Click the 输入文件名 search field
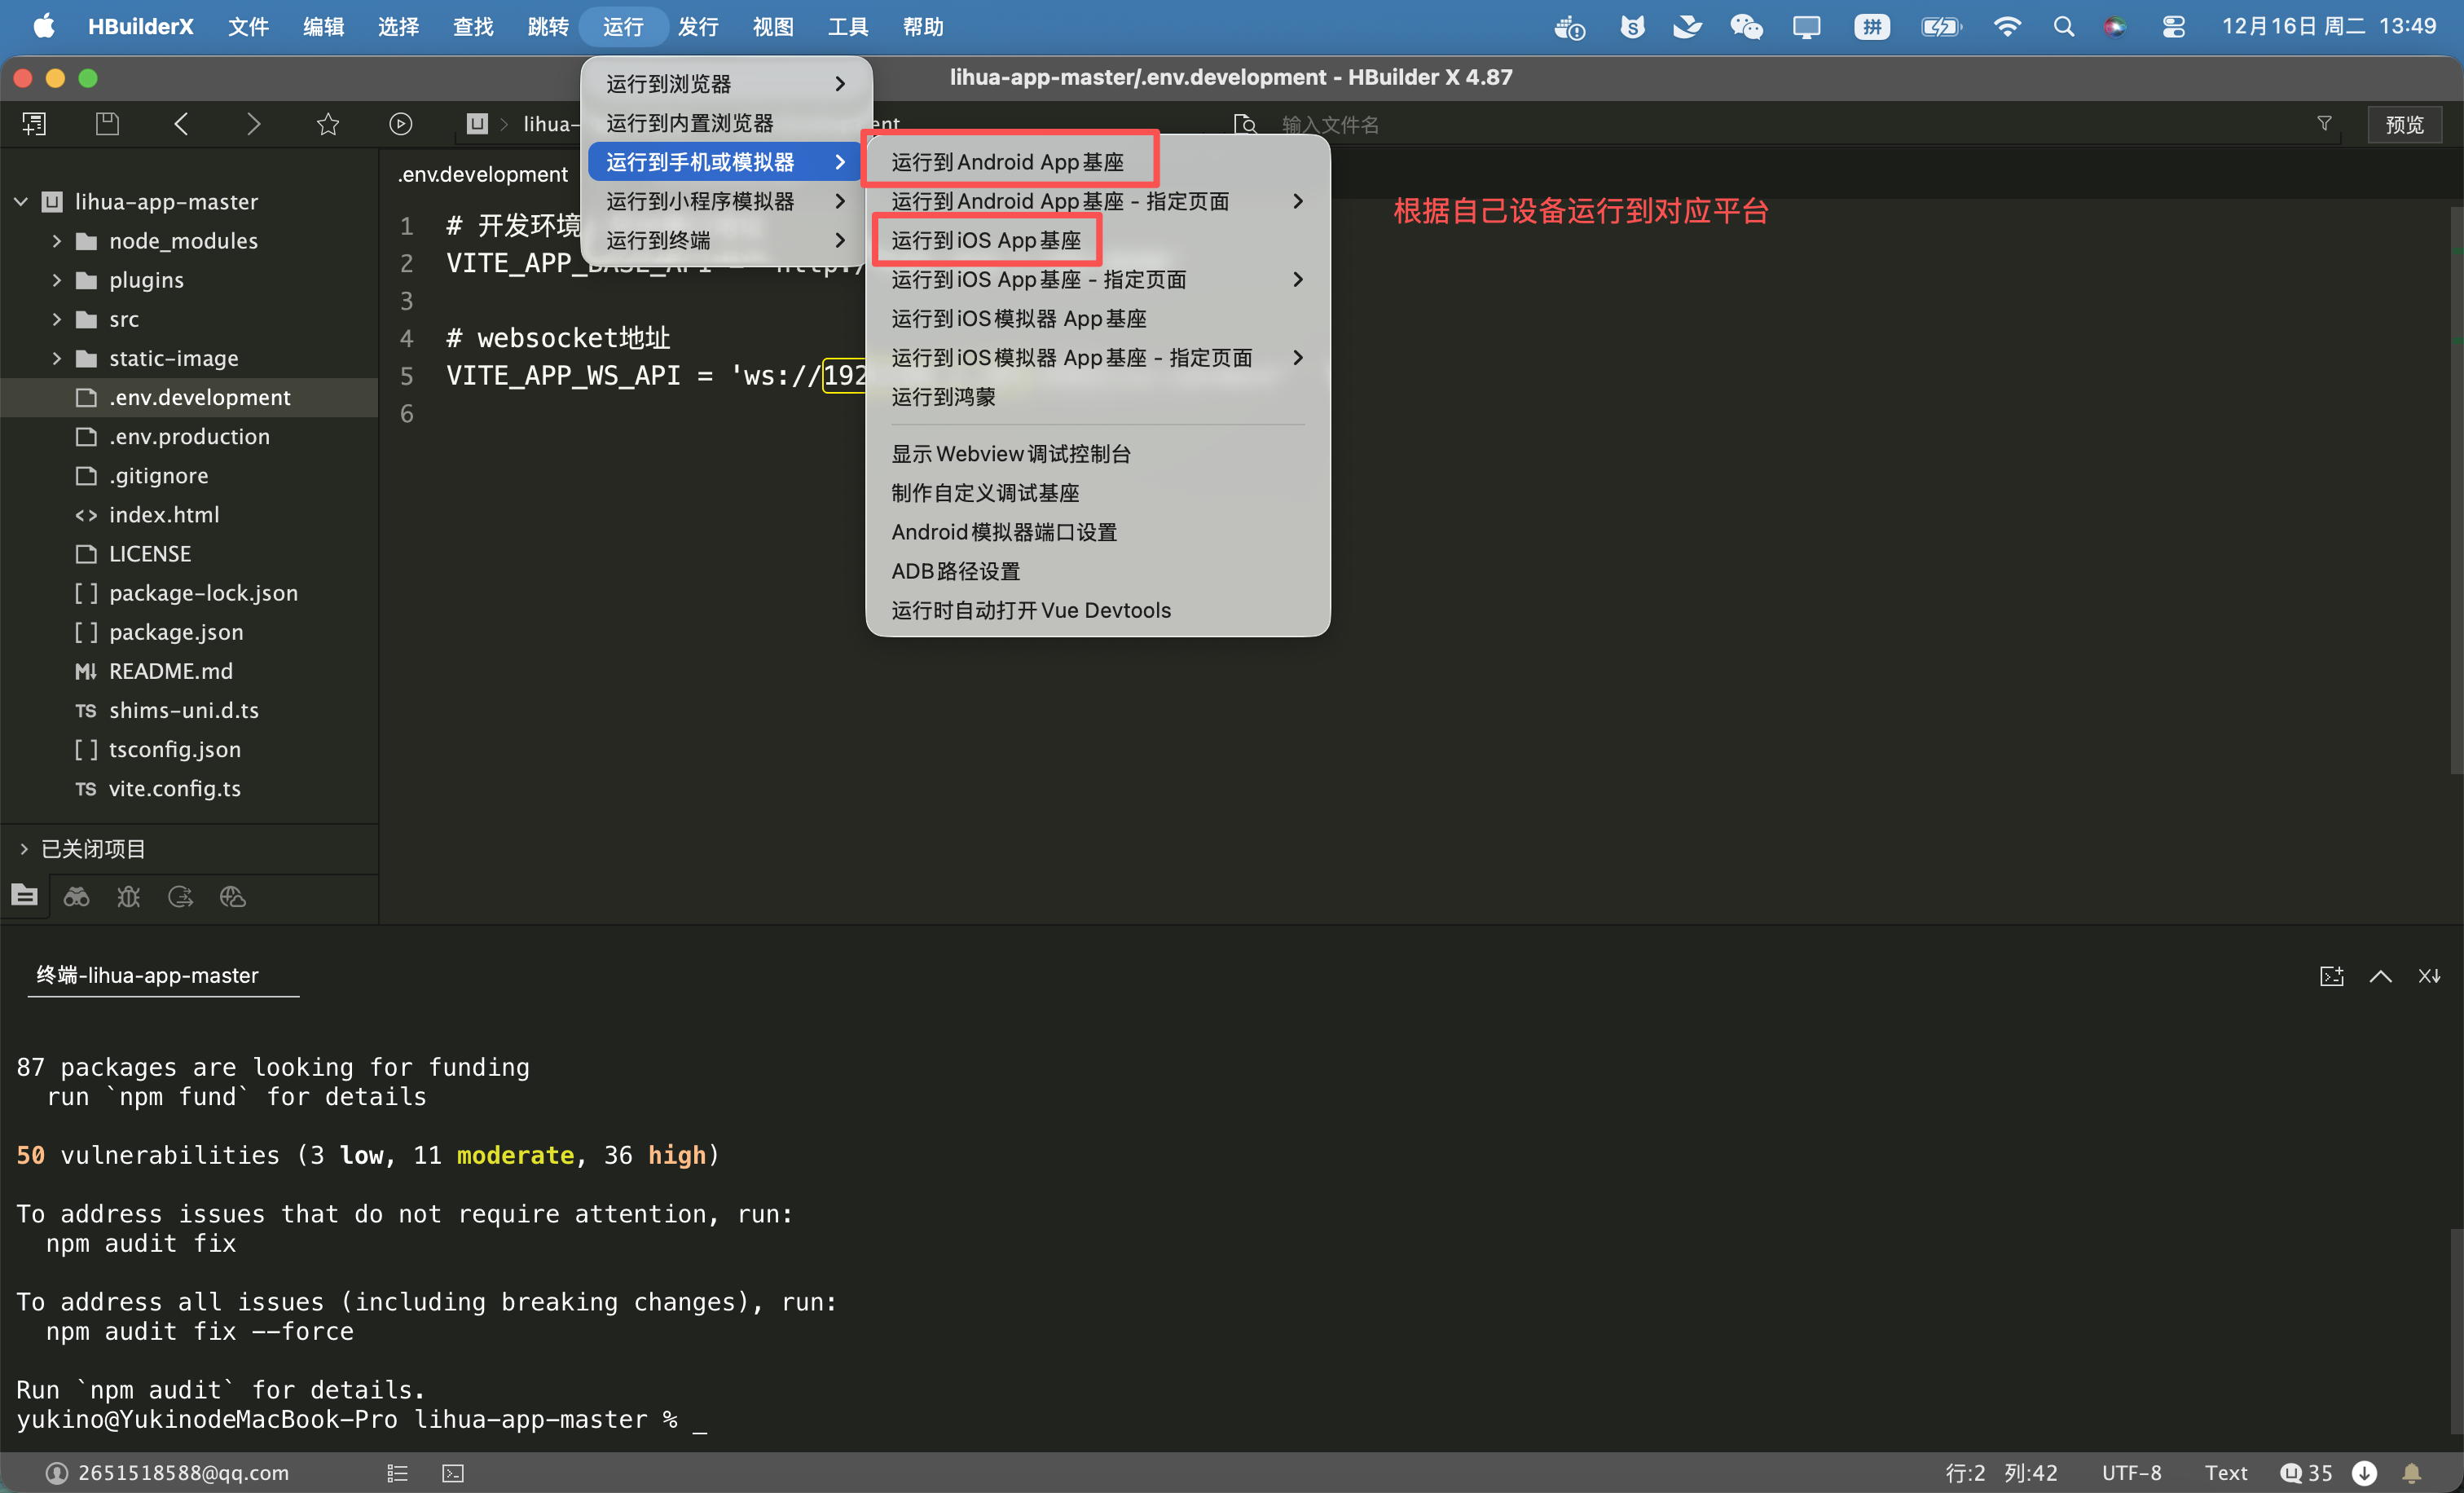Image resolution: width=2464 pixels, height=1493 pixels. pos(1330,124)
